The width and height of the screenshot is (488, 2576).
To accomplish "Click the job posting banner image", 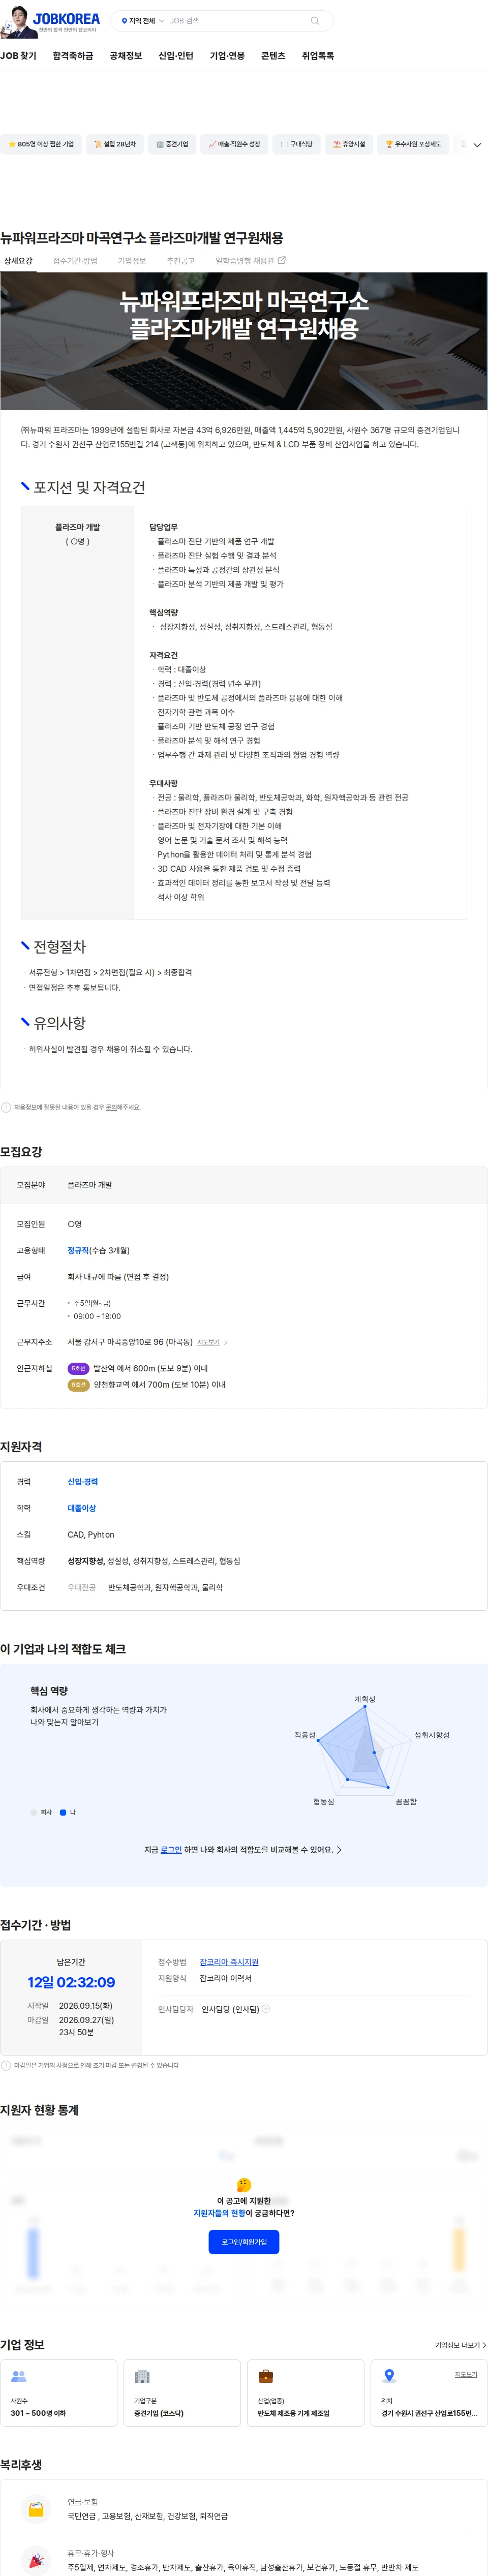I will coord(244,342).
